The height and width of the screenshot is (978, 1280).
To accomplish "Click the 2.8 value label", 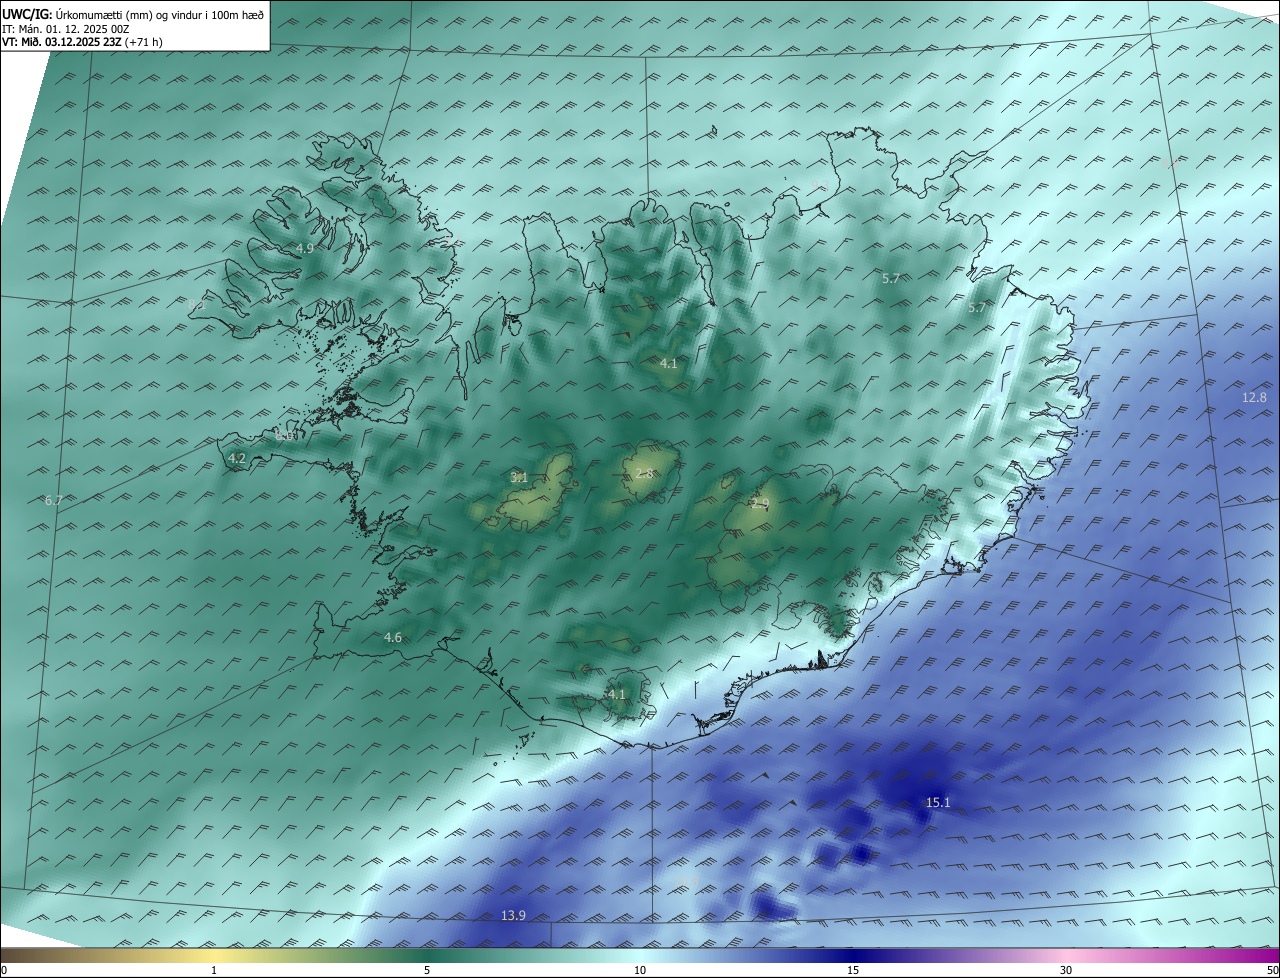I will click(644, 474).
